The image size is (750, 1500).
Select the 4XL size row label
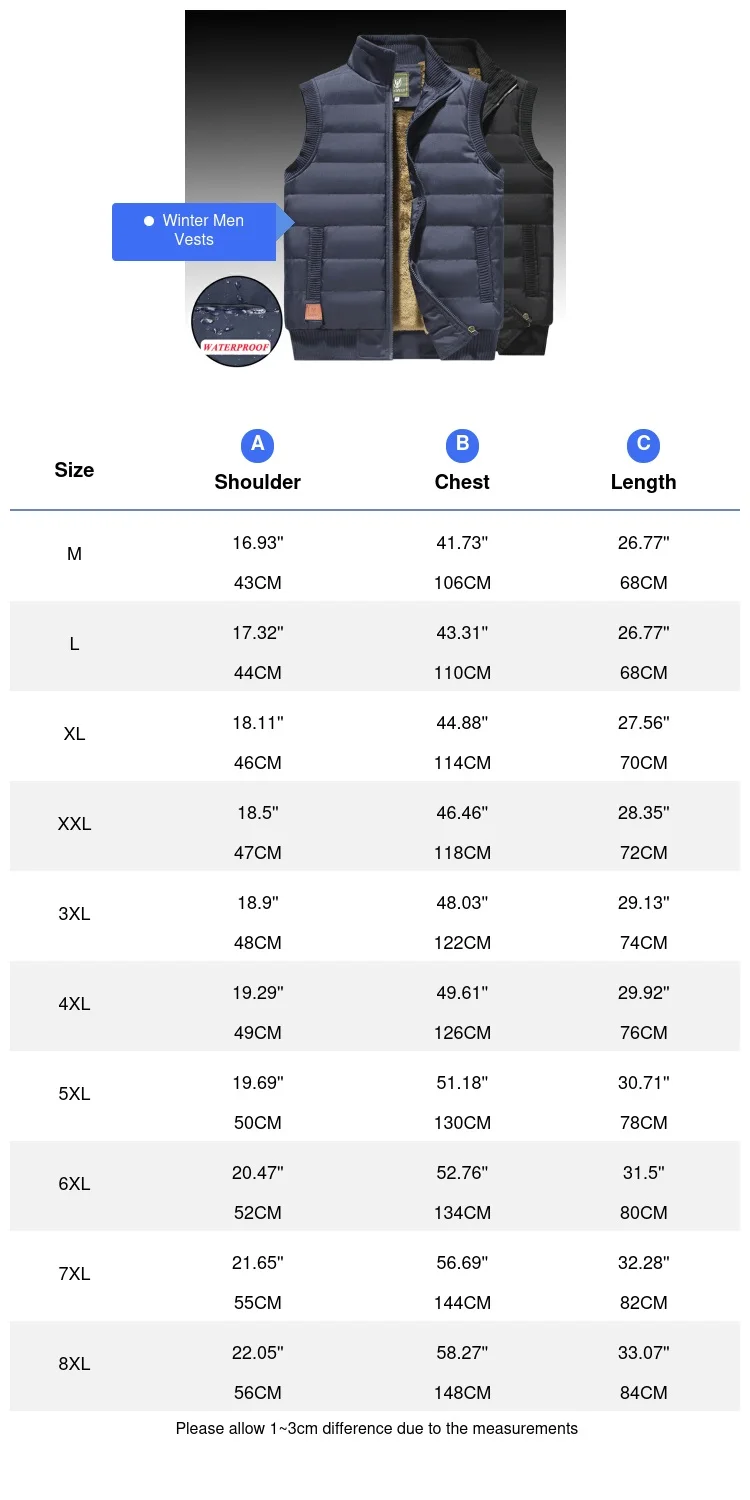tap(74, 1004)
